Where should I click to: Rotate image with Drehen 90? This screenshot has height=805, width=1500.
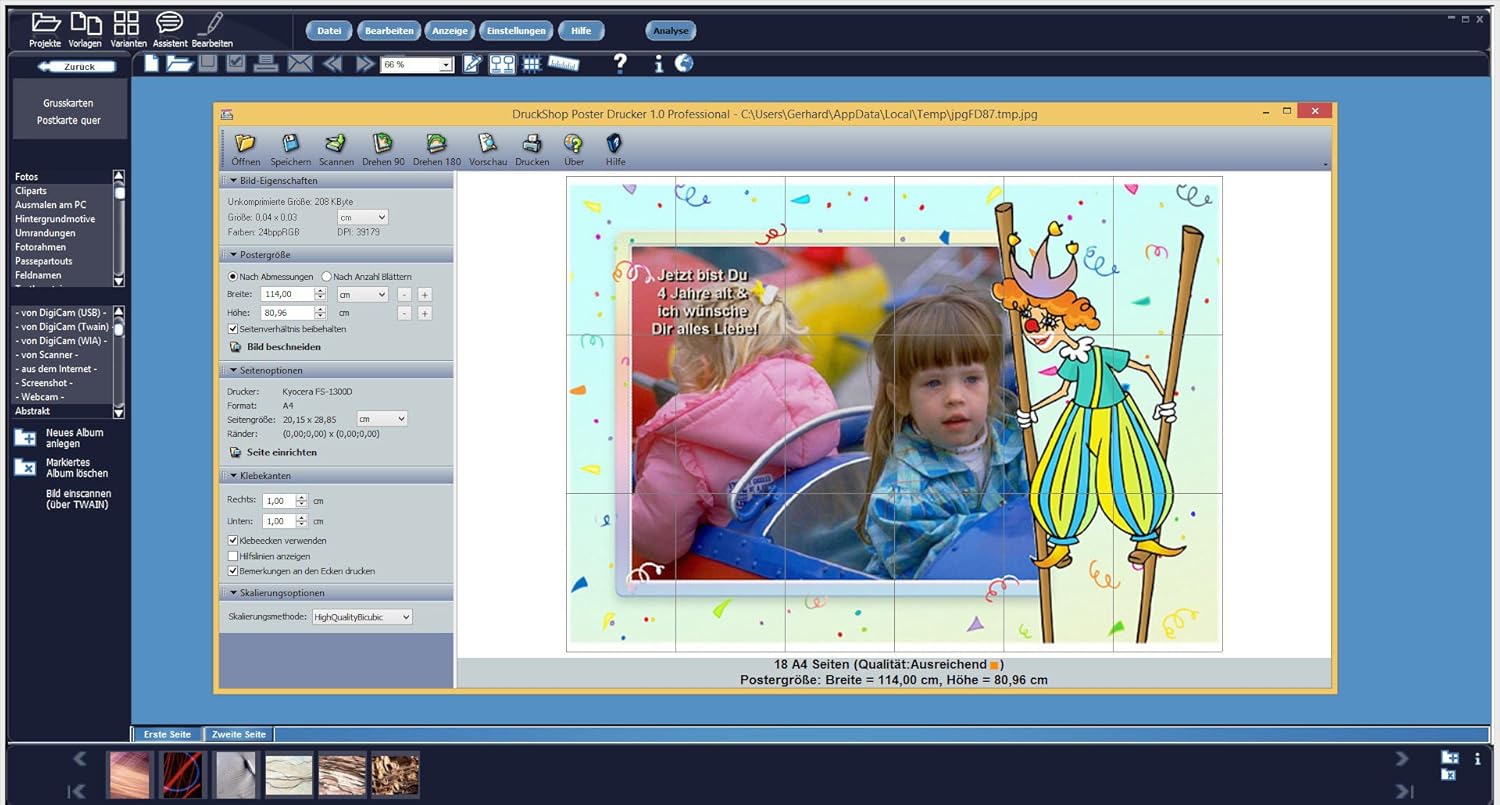pos(383,145)
